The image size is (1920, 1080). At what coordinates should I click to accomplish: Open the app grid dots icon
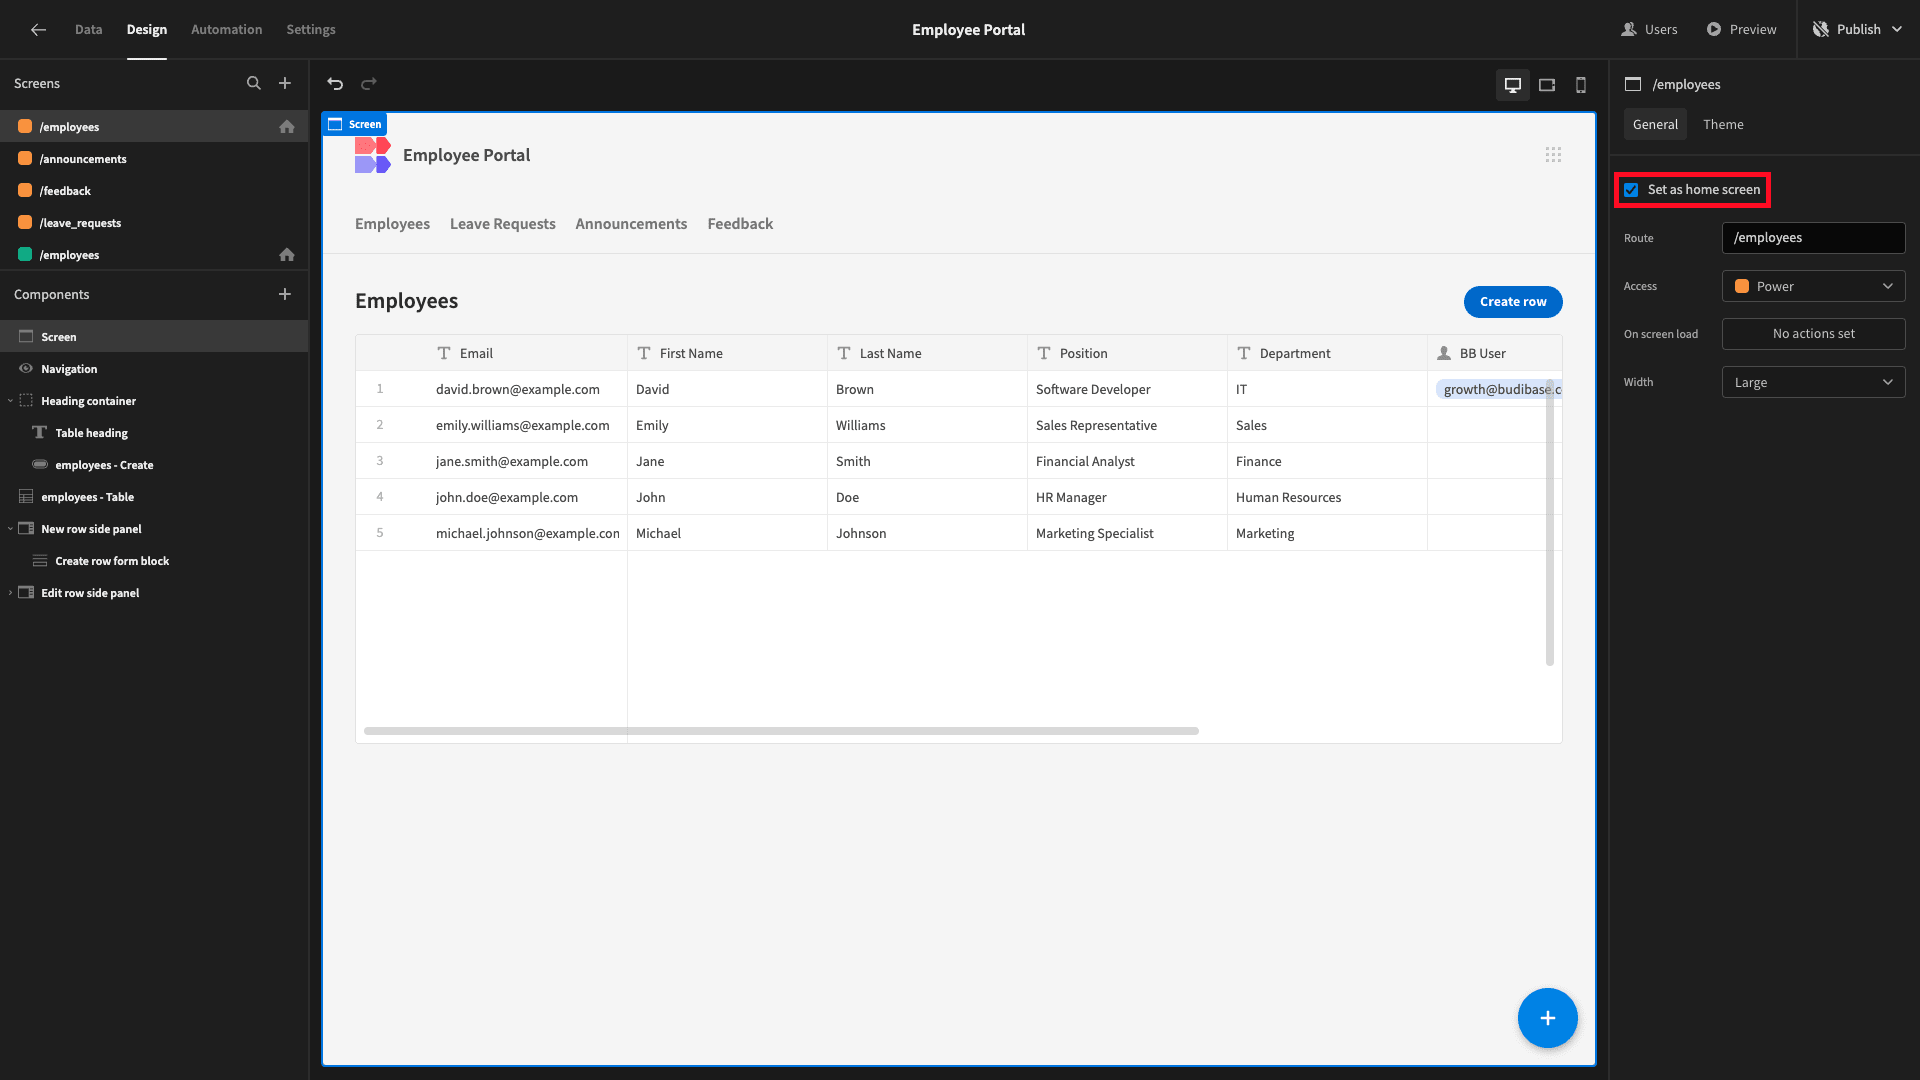pyautogui.click(x=1553, y=154)
